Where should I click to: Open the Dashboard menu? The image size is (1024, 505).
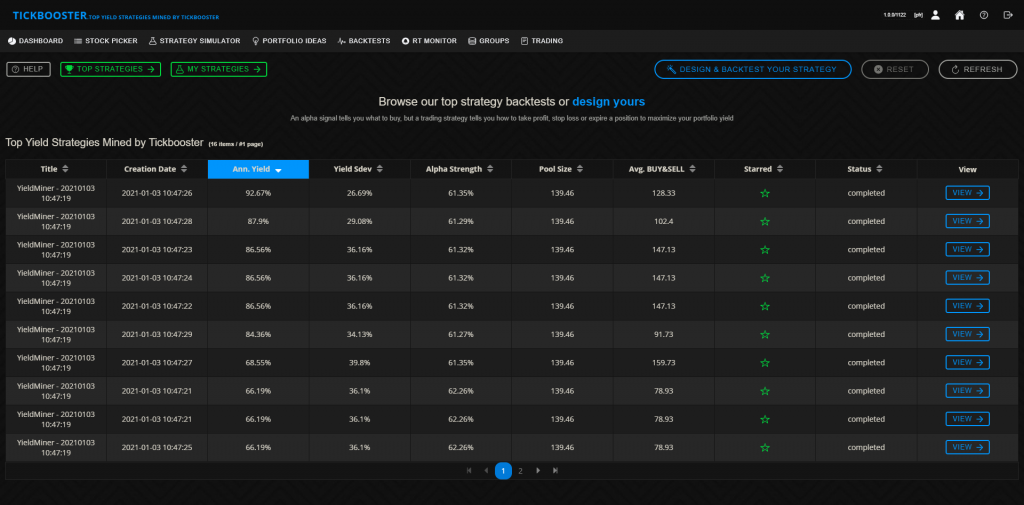35,41
